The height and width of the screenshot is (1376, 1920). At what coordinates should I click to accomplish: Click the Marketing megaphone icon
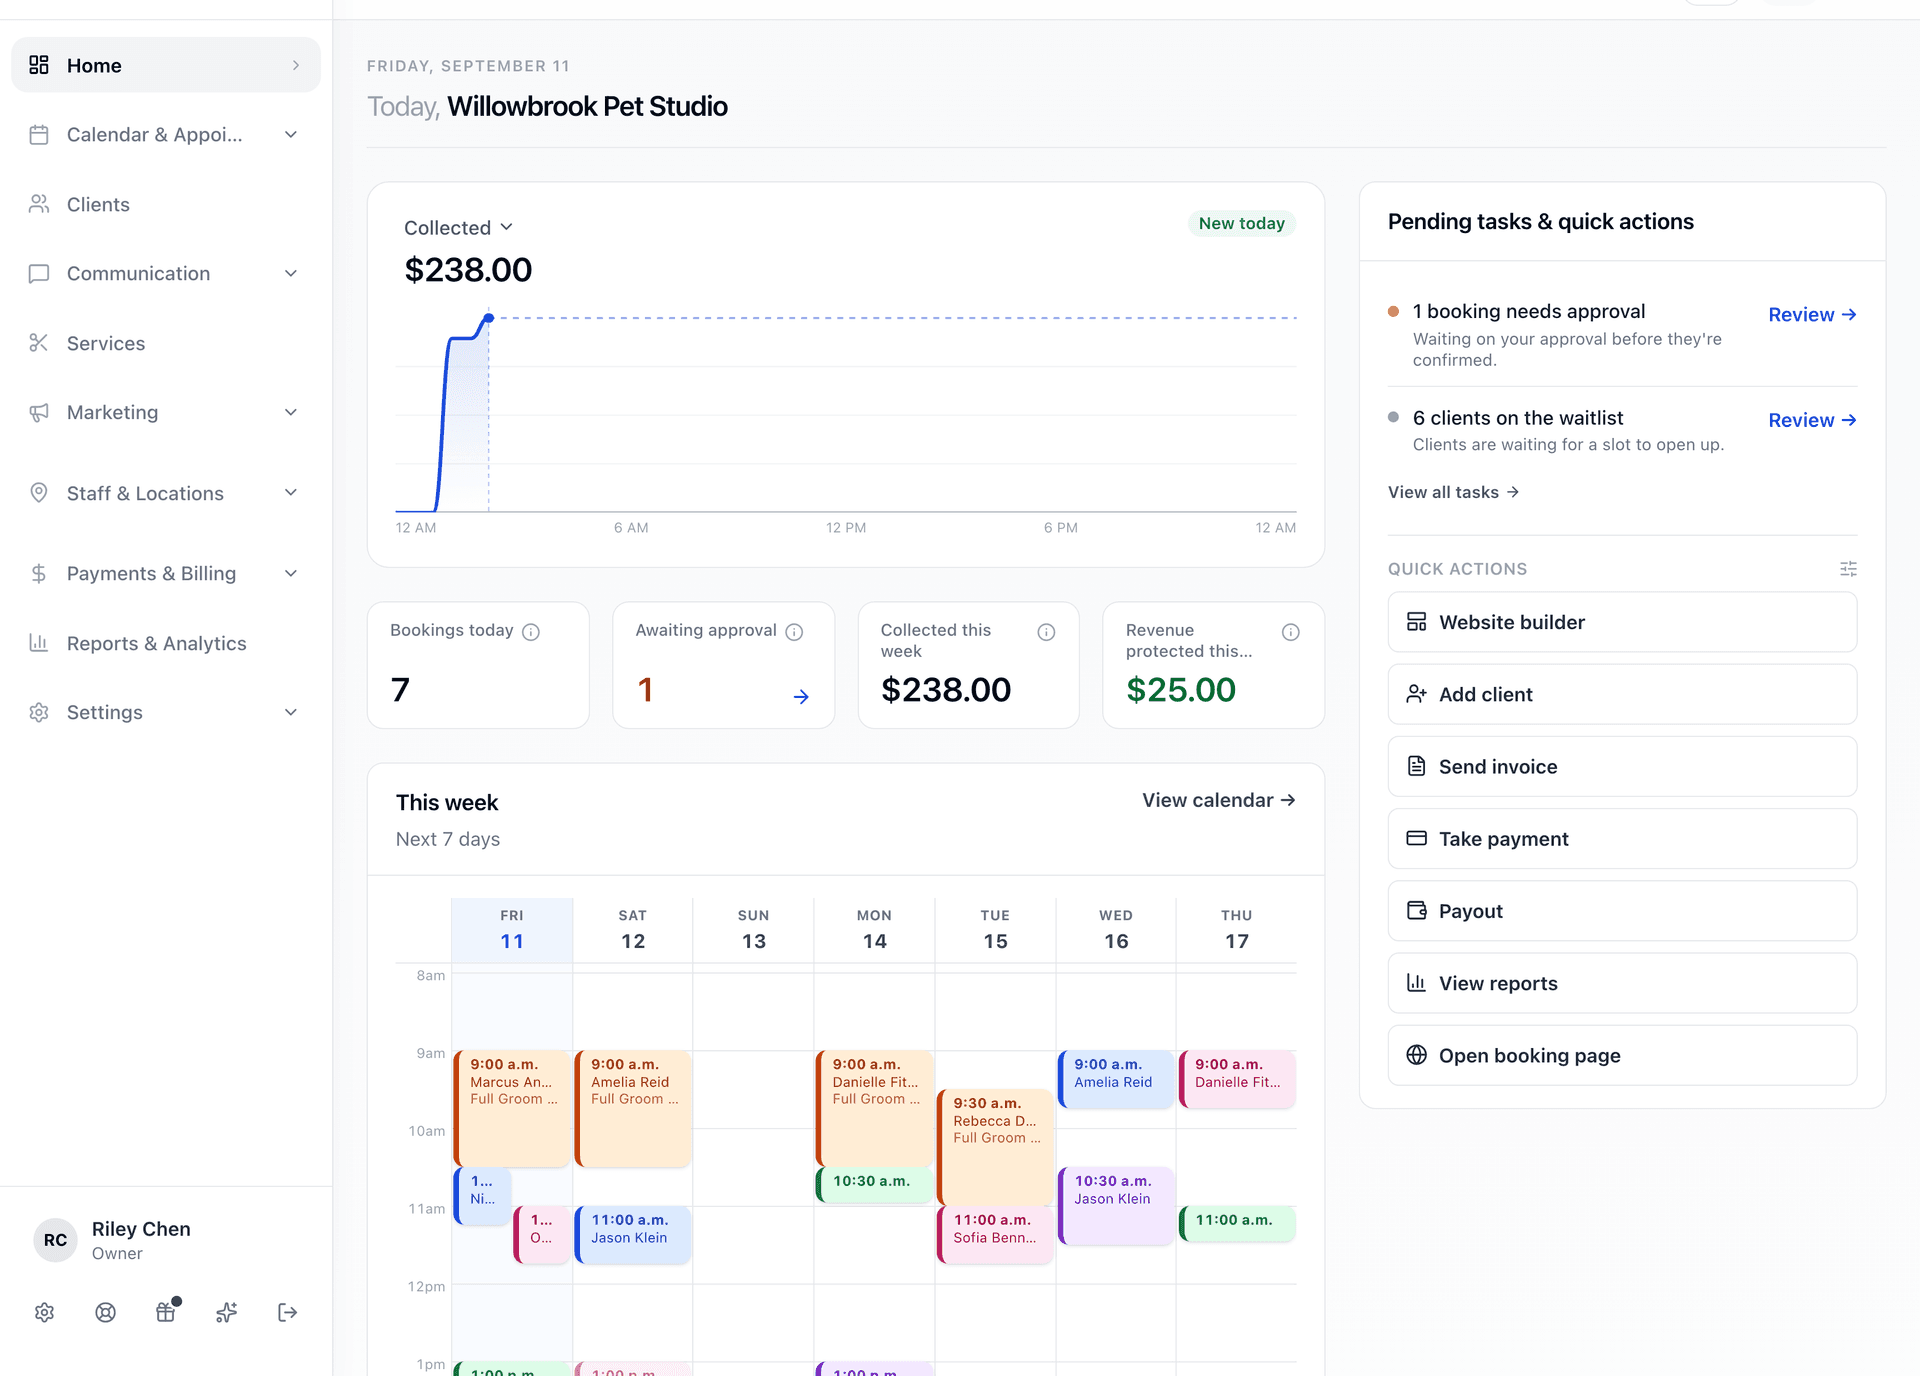point(39,413)
